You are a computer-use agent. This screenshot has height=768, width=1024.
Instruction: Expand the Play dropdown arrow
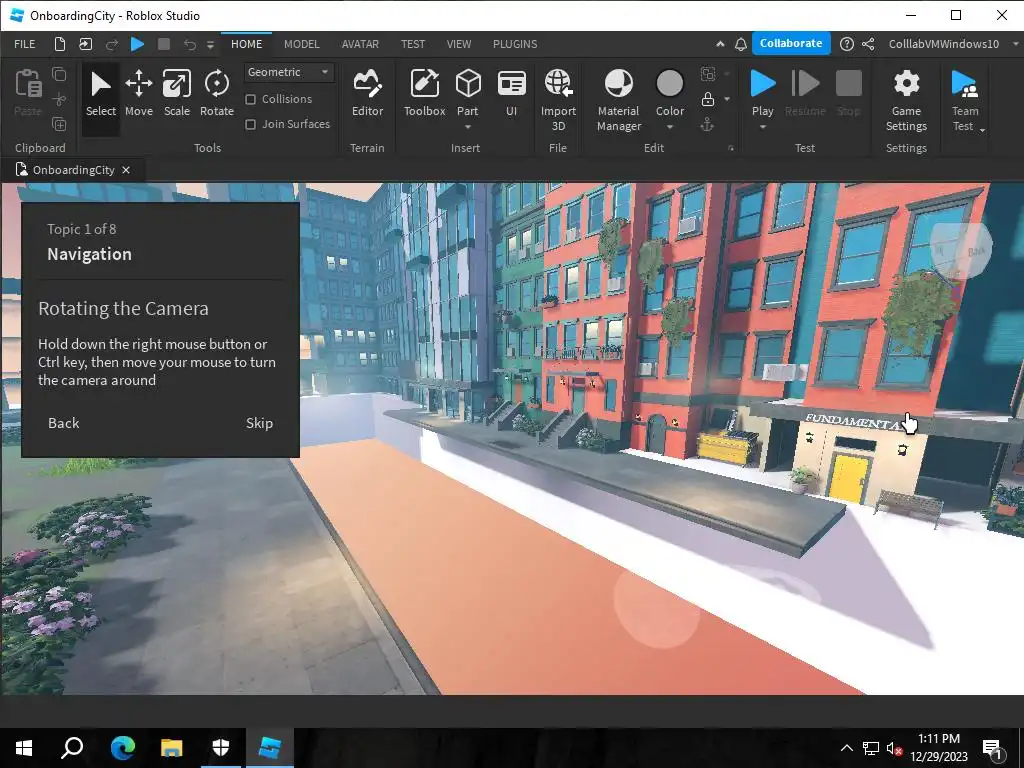point(762,127)
